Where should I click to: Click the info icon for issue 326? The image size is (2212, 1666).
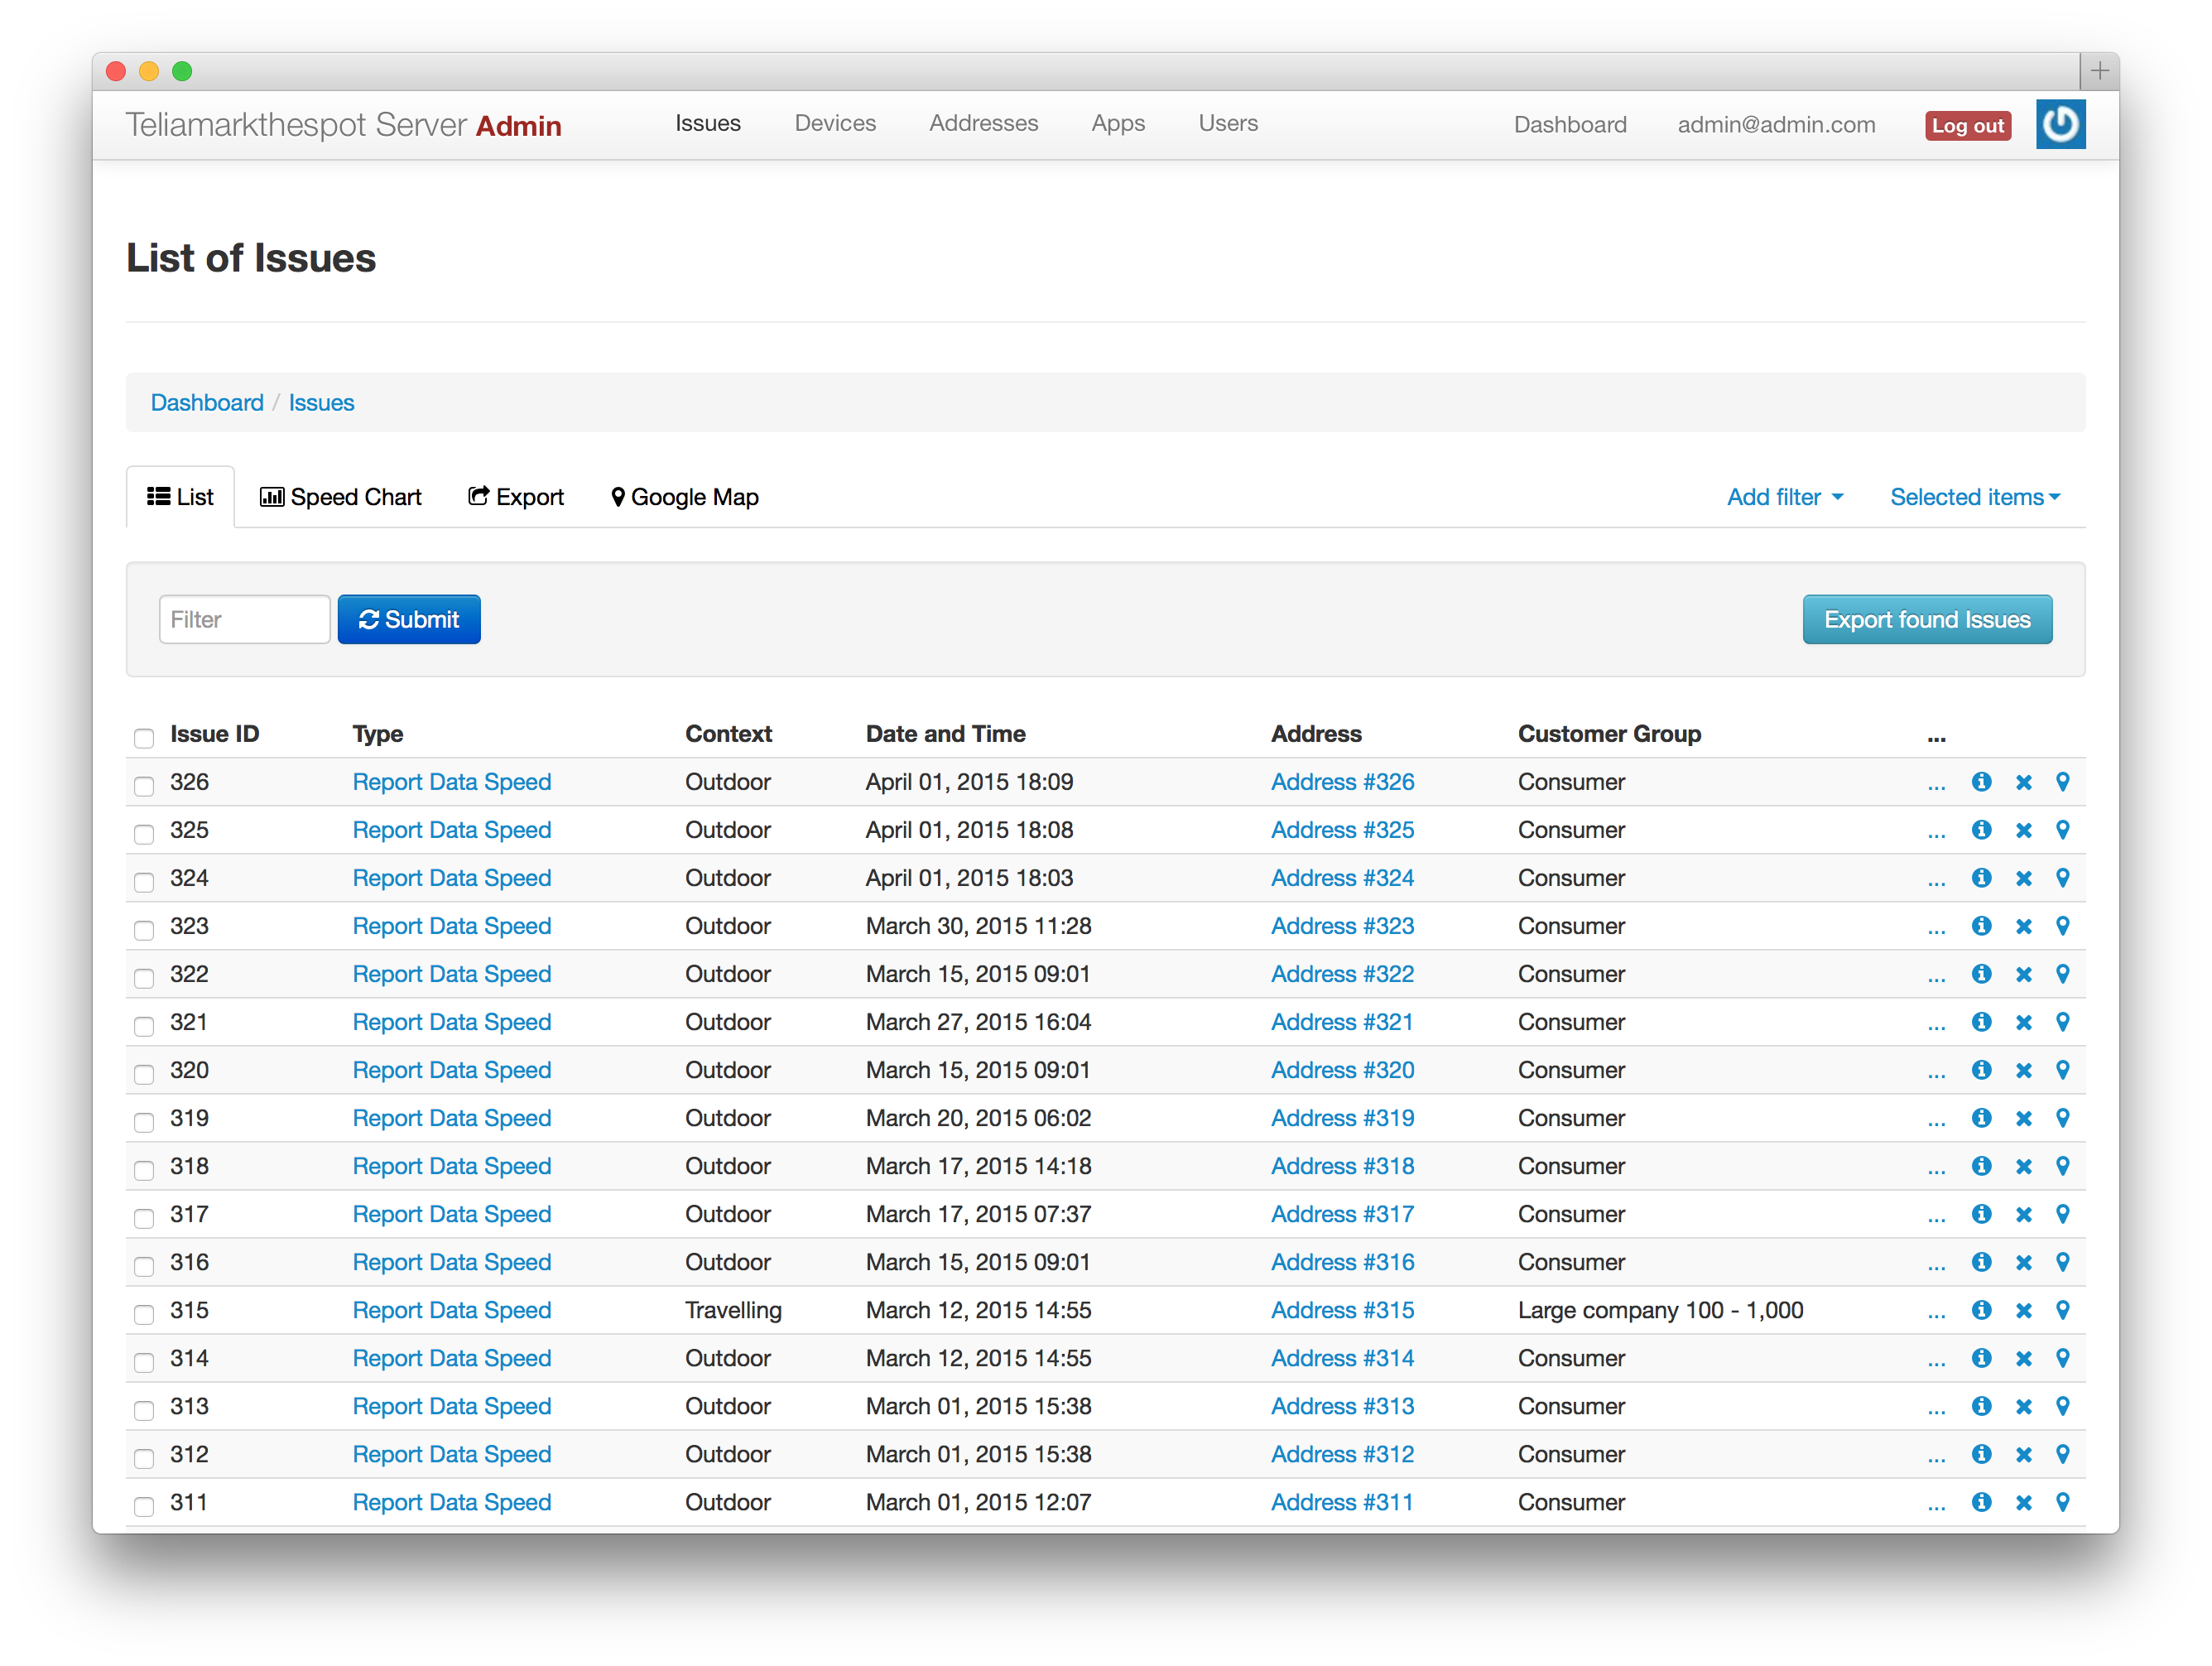pos(1981,782)
